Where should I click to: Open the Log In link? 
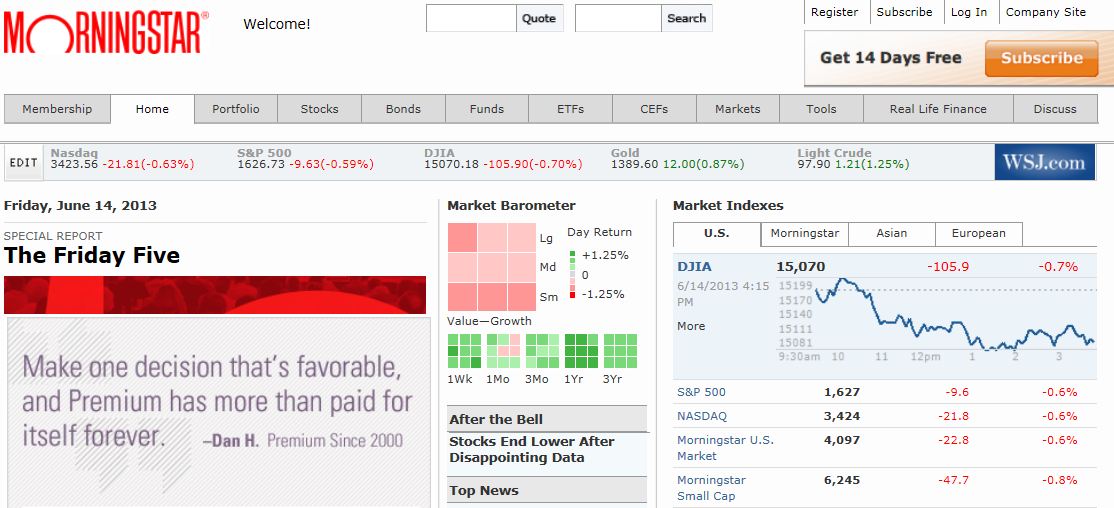click(x=969, y=12)
